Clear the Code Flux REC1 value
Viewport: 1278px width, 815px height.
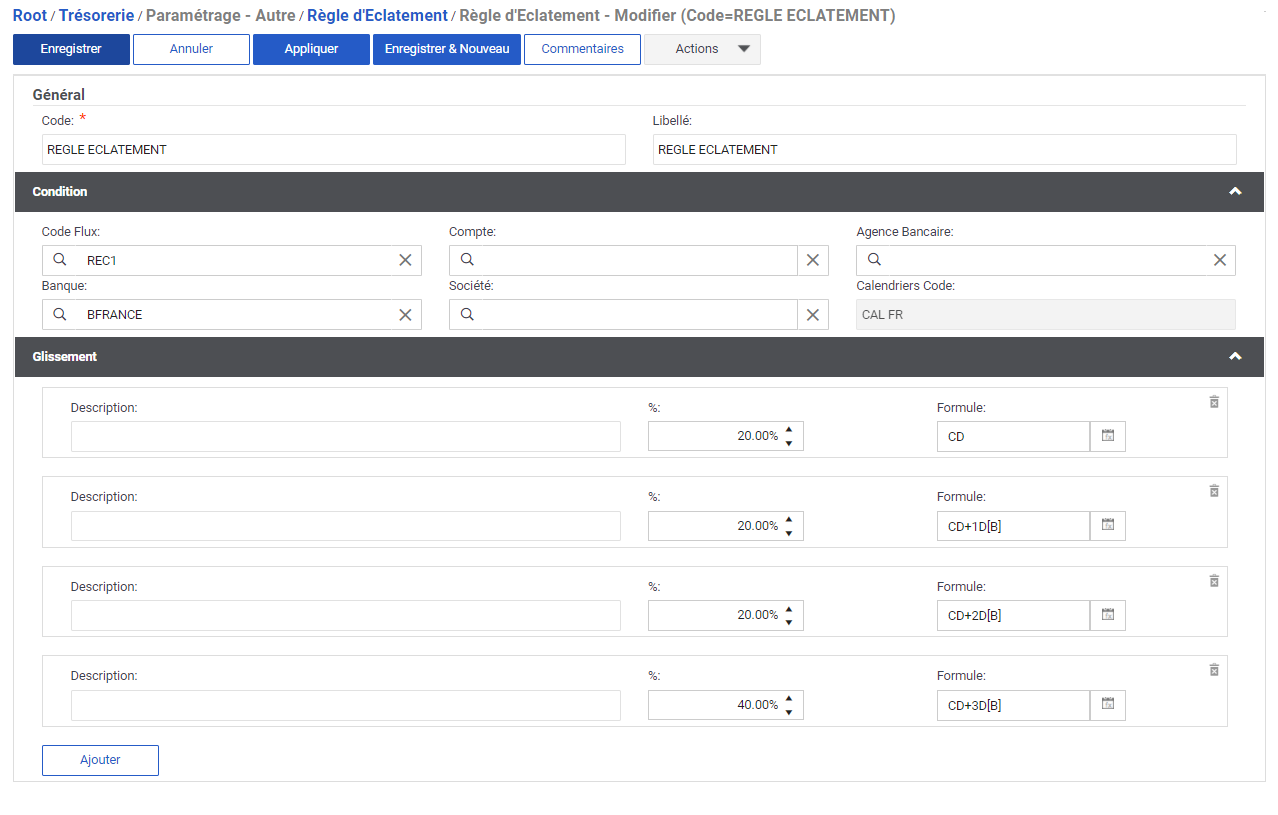pyautogui.click(x=405, y=260)
